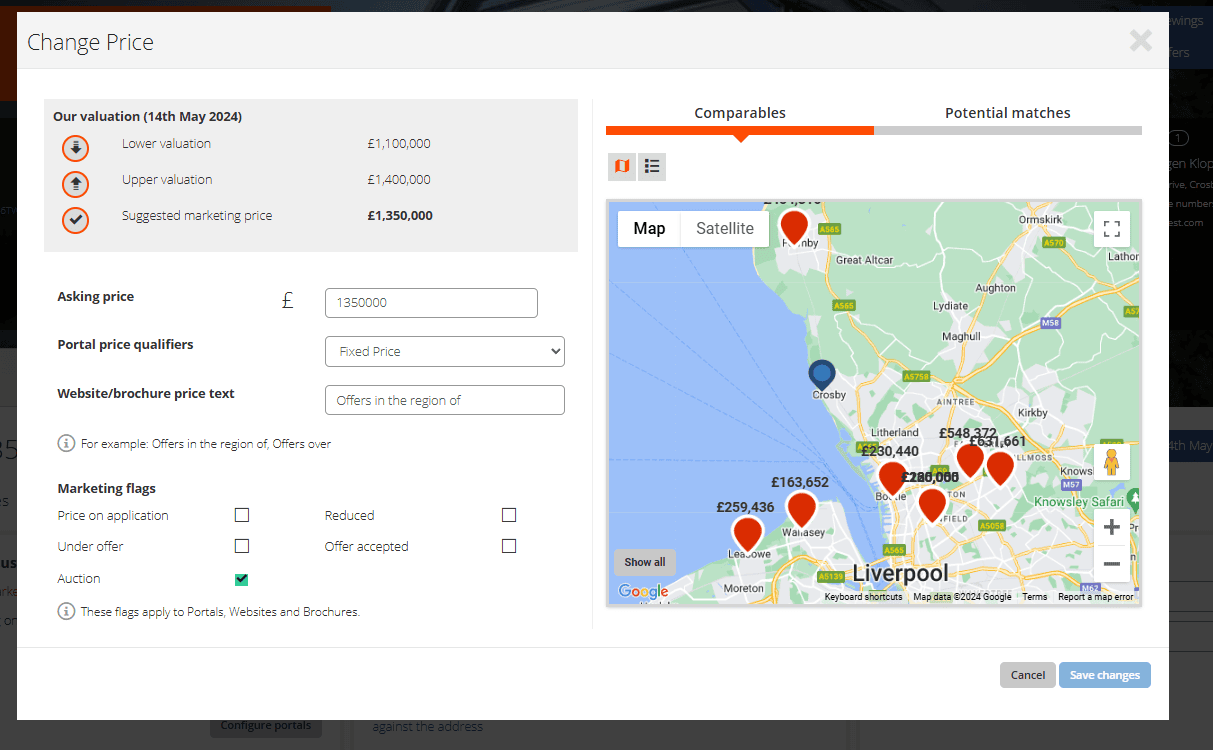Click the blue Crosby property marker
Viewport: 1213px width, 750px height.
(x=822, y=375)
